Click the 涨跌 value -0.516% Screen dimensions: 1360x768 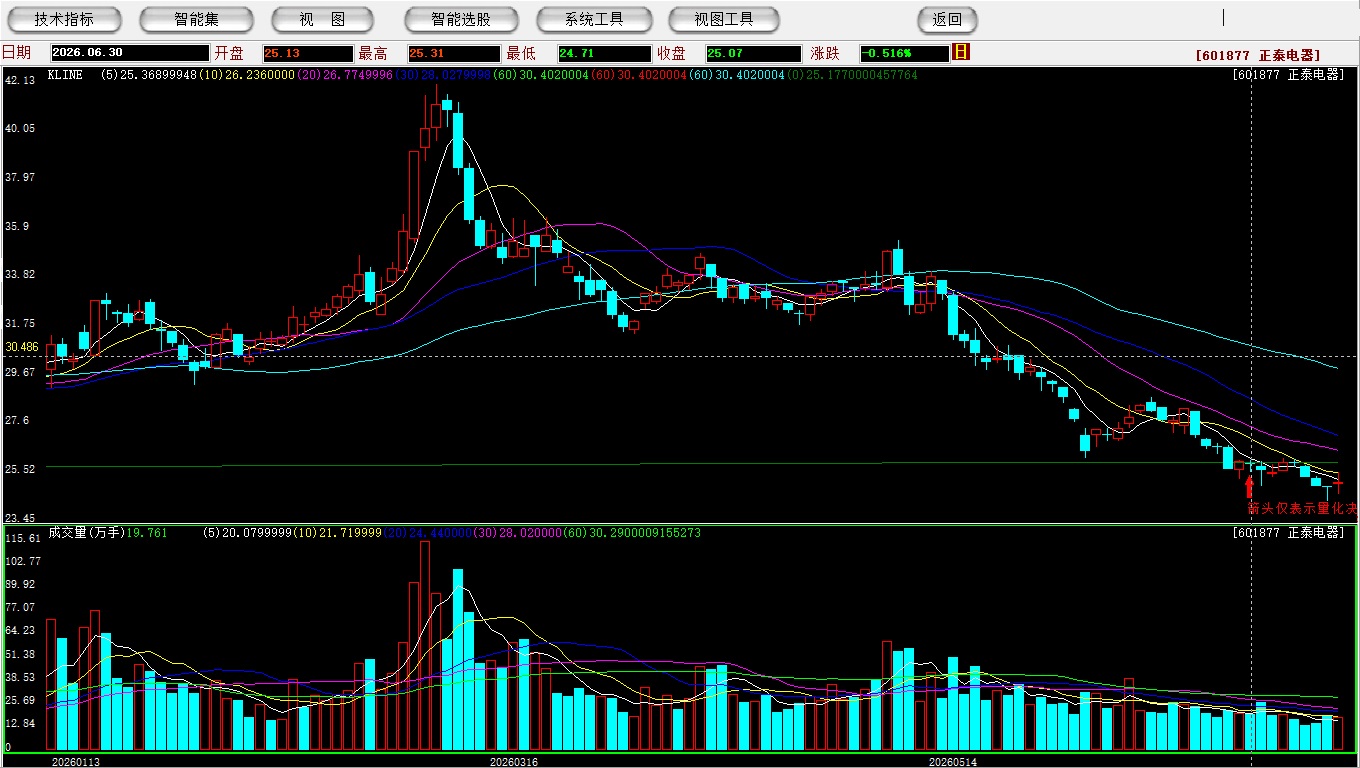(x=904, y=53)
